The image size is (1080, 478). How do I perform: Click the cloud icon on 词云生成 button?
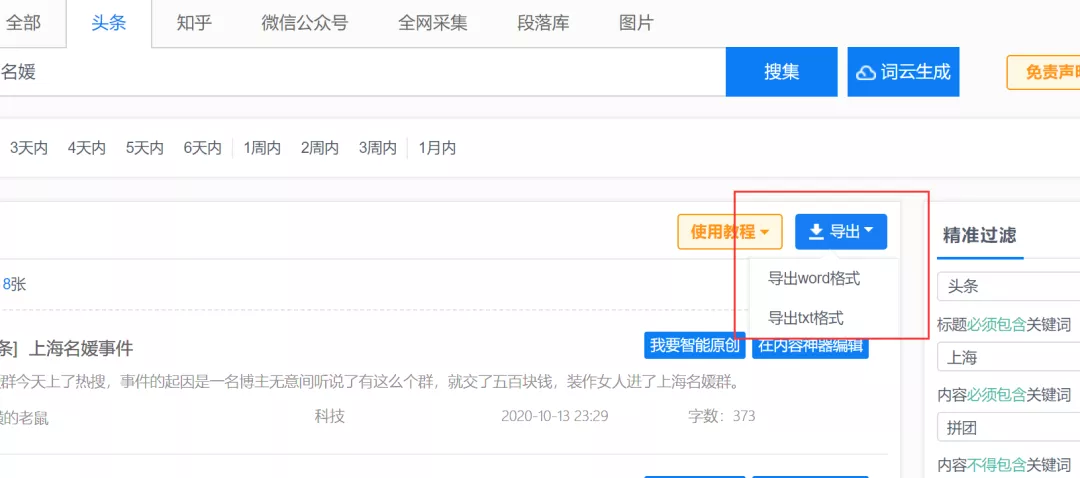(866, 72)
